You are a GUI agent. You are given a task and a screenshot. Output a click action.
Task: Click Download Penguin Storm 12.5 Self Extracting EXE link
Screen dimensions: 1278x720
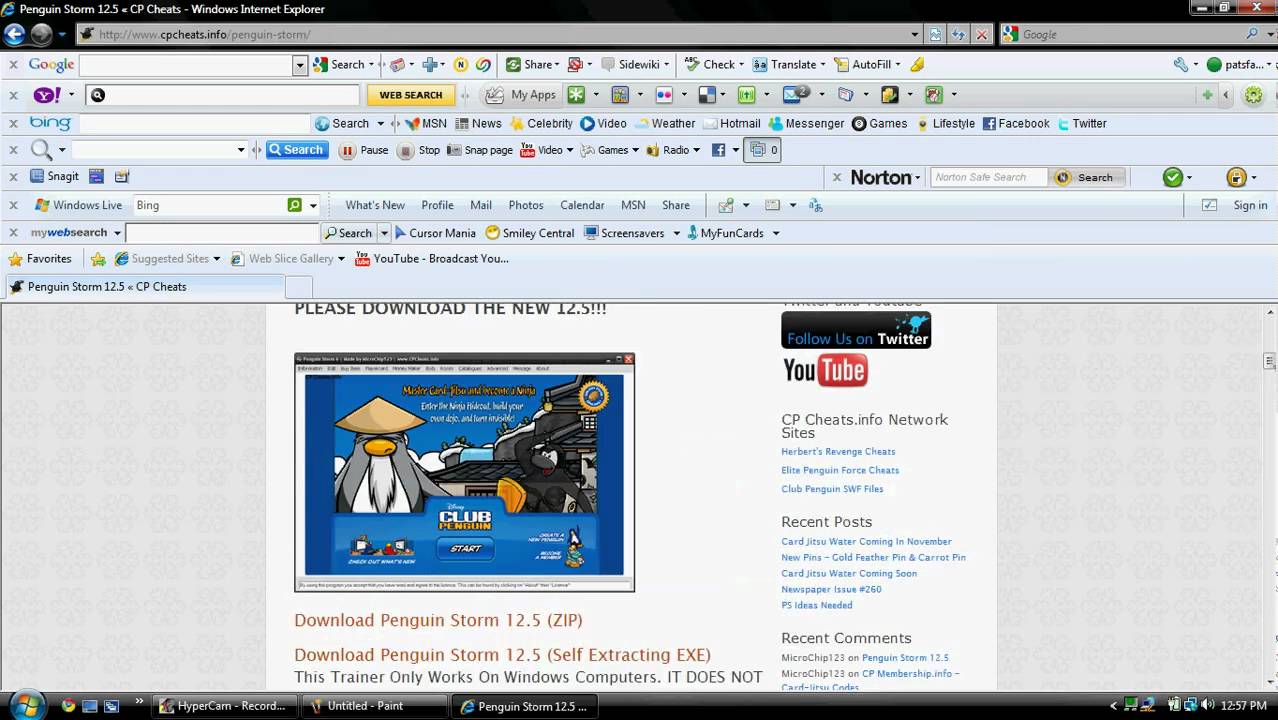pos(502,655)
